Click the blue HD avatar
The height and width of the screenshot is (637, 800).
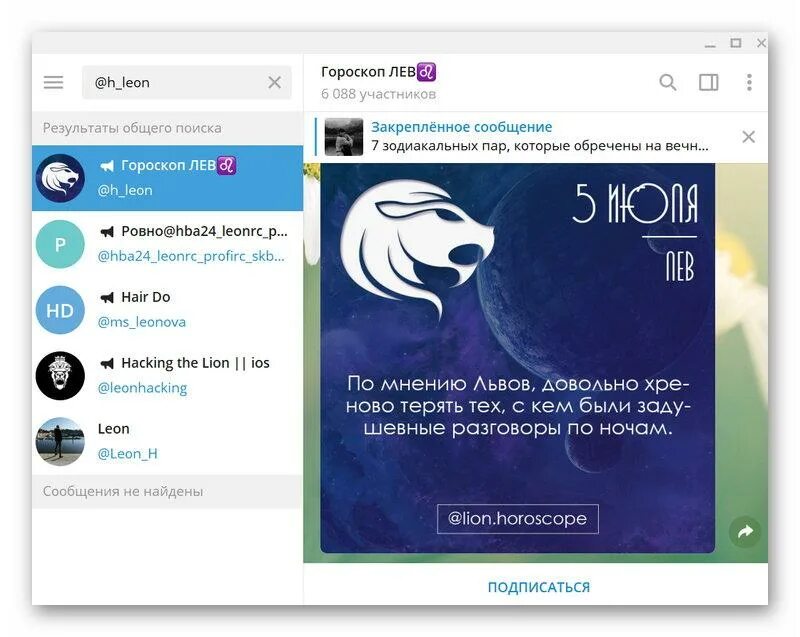(60, 310)
